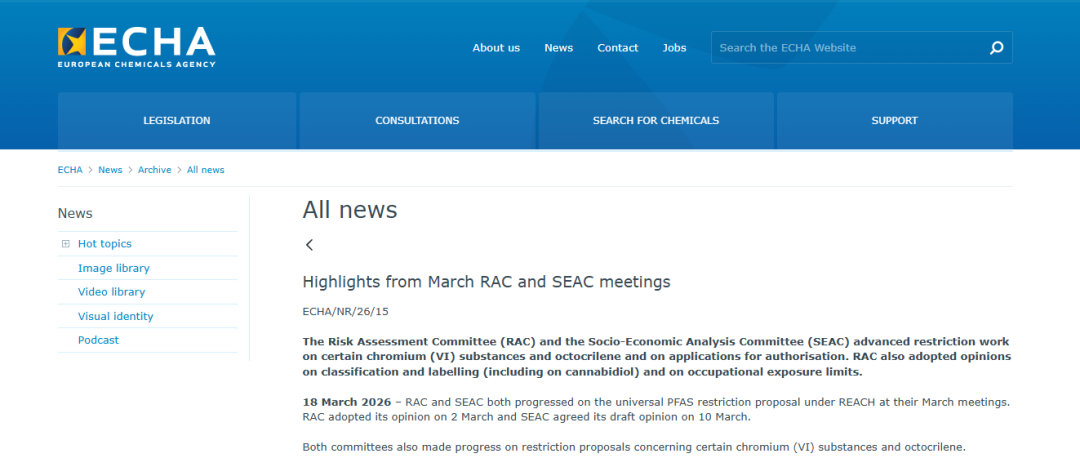Screen dimensions: 1080x458
Task: Open the News link in header
Action: [x=558, y=48]
